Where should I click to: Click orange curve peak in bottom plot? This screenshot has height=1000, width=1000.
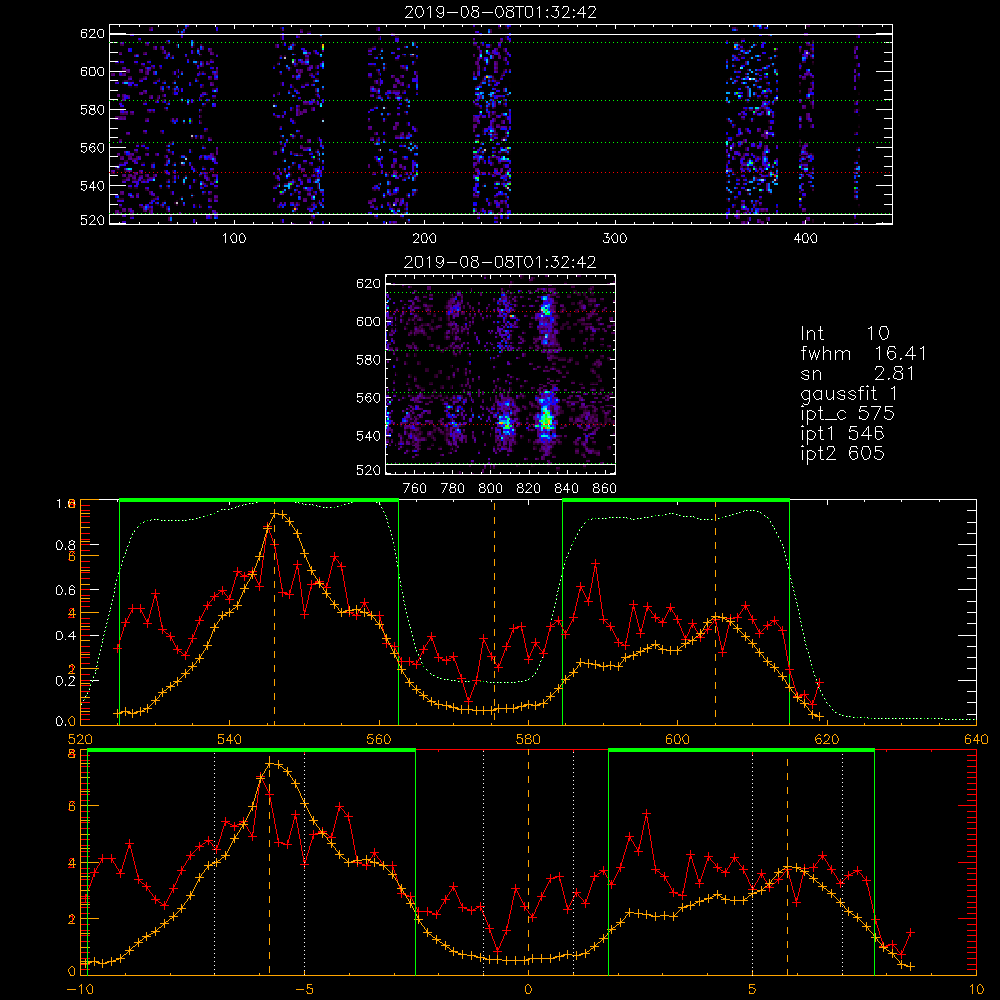(x=272, y=763)
